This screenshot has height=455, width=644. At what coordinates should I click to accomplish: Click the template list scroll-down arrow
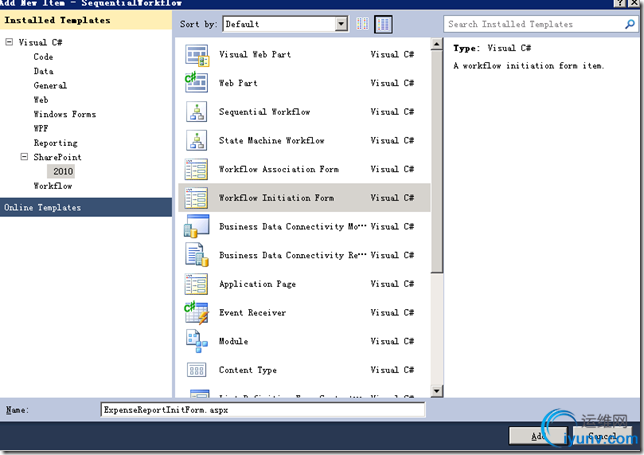[x=437, y=391]
